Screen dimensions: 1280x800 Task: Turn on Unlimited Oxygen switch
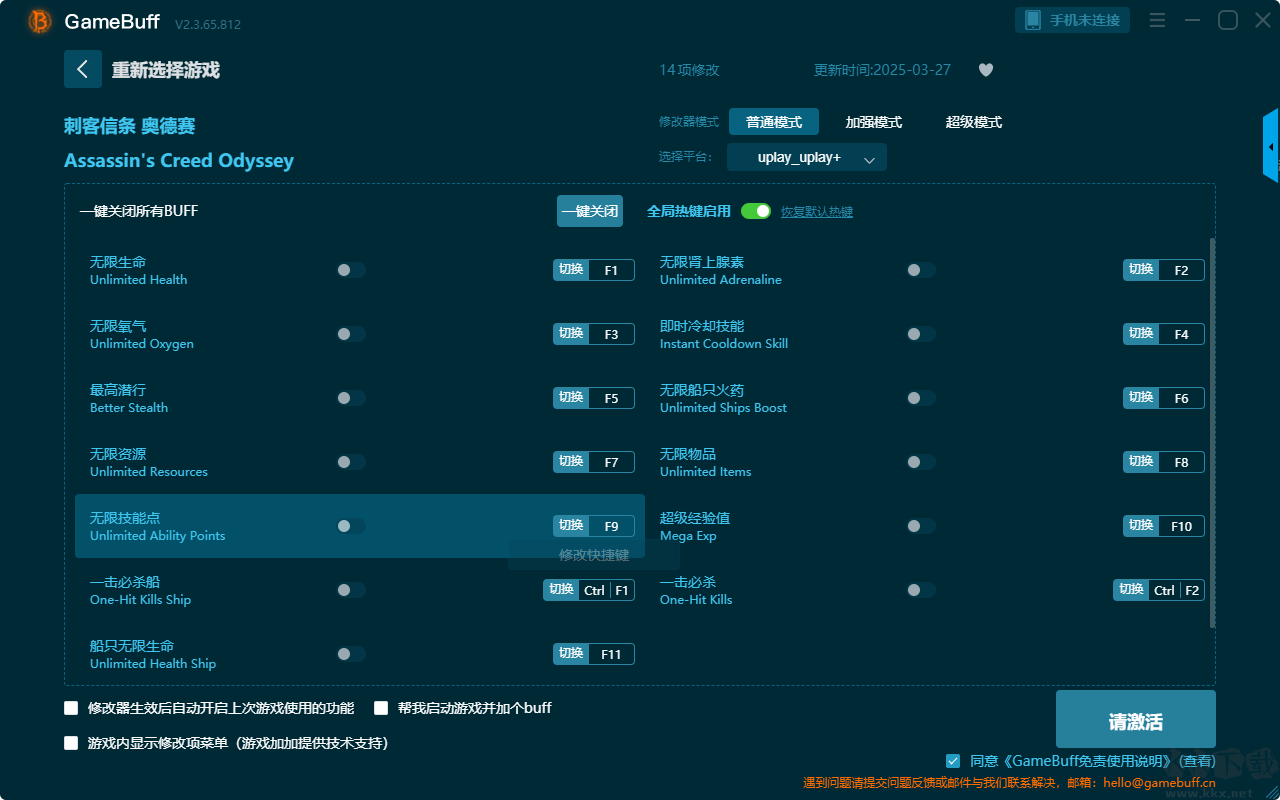351,334
